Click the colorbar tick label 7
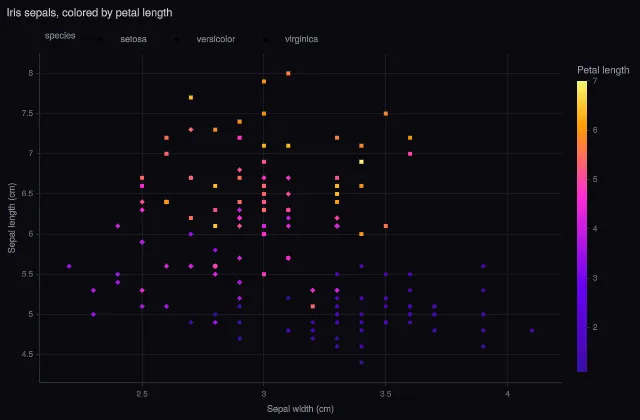 coord(595,80)
